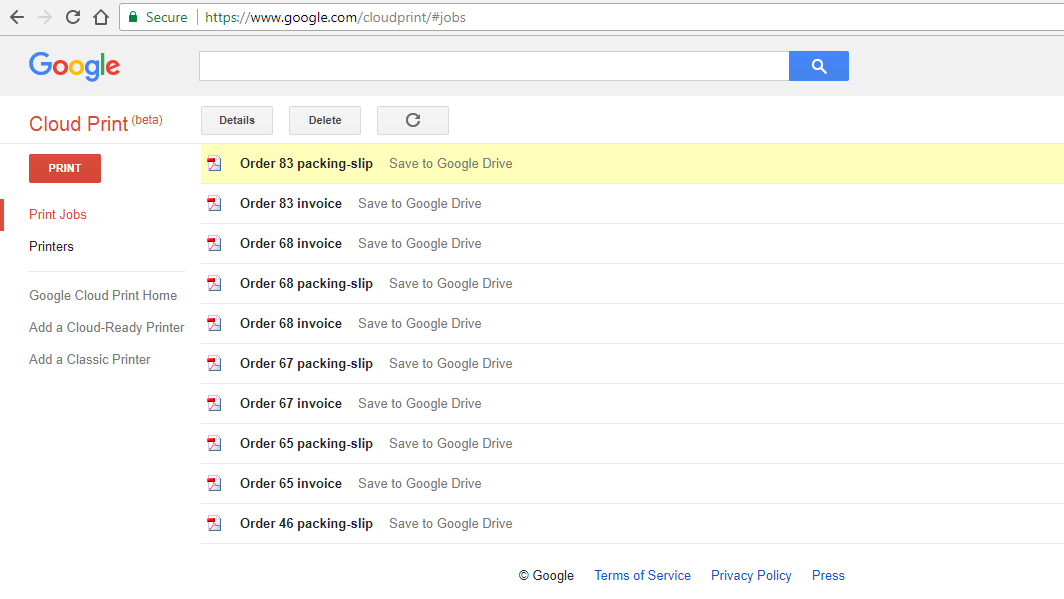Click the PDF icon for Order 46 packing-slip
The image size is (1064, 599).
click(214, 524)
